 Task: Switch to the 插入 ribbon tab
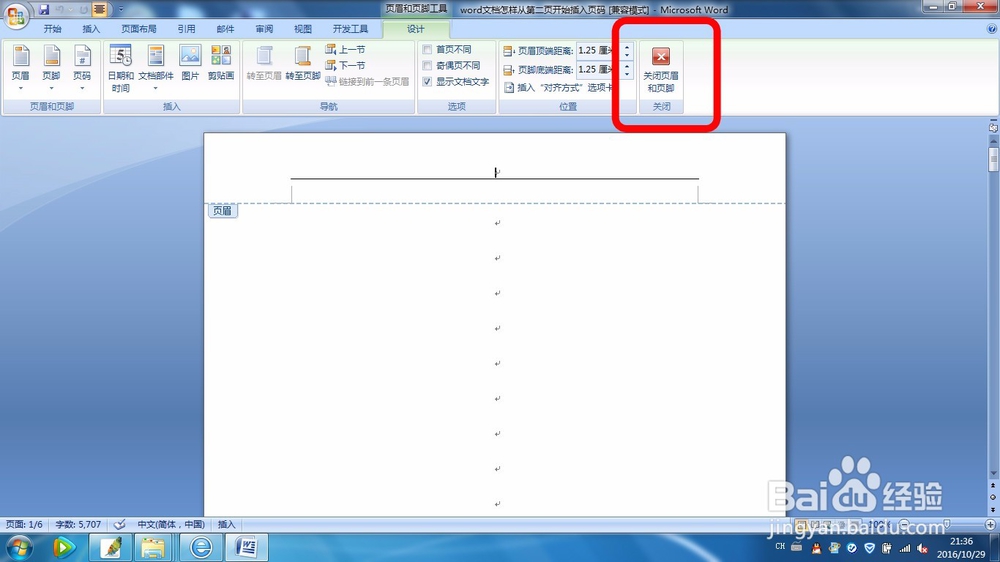91,29
